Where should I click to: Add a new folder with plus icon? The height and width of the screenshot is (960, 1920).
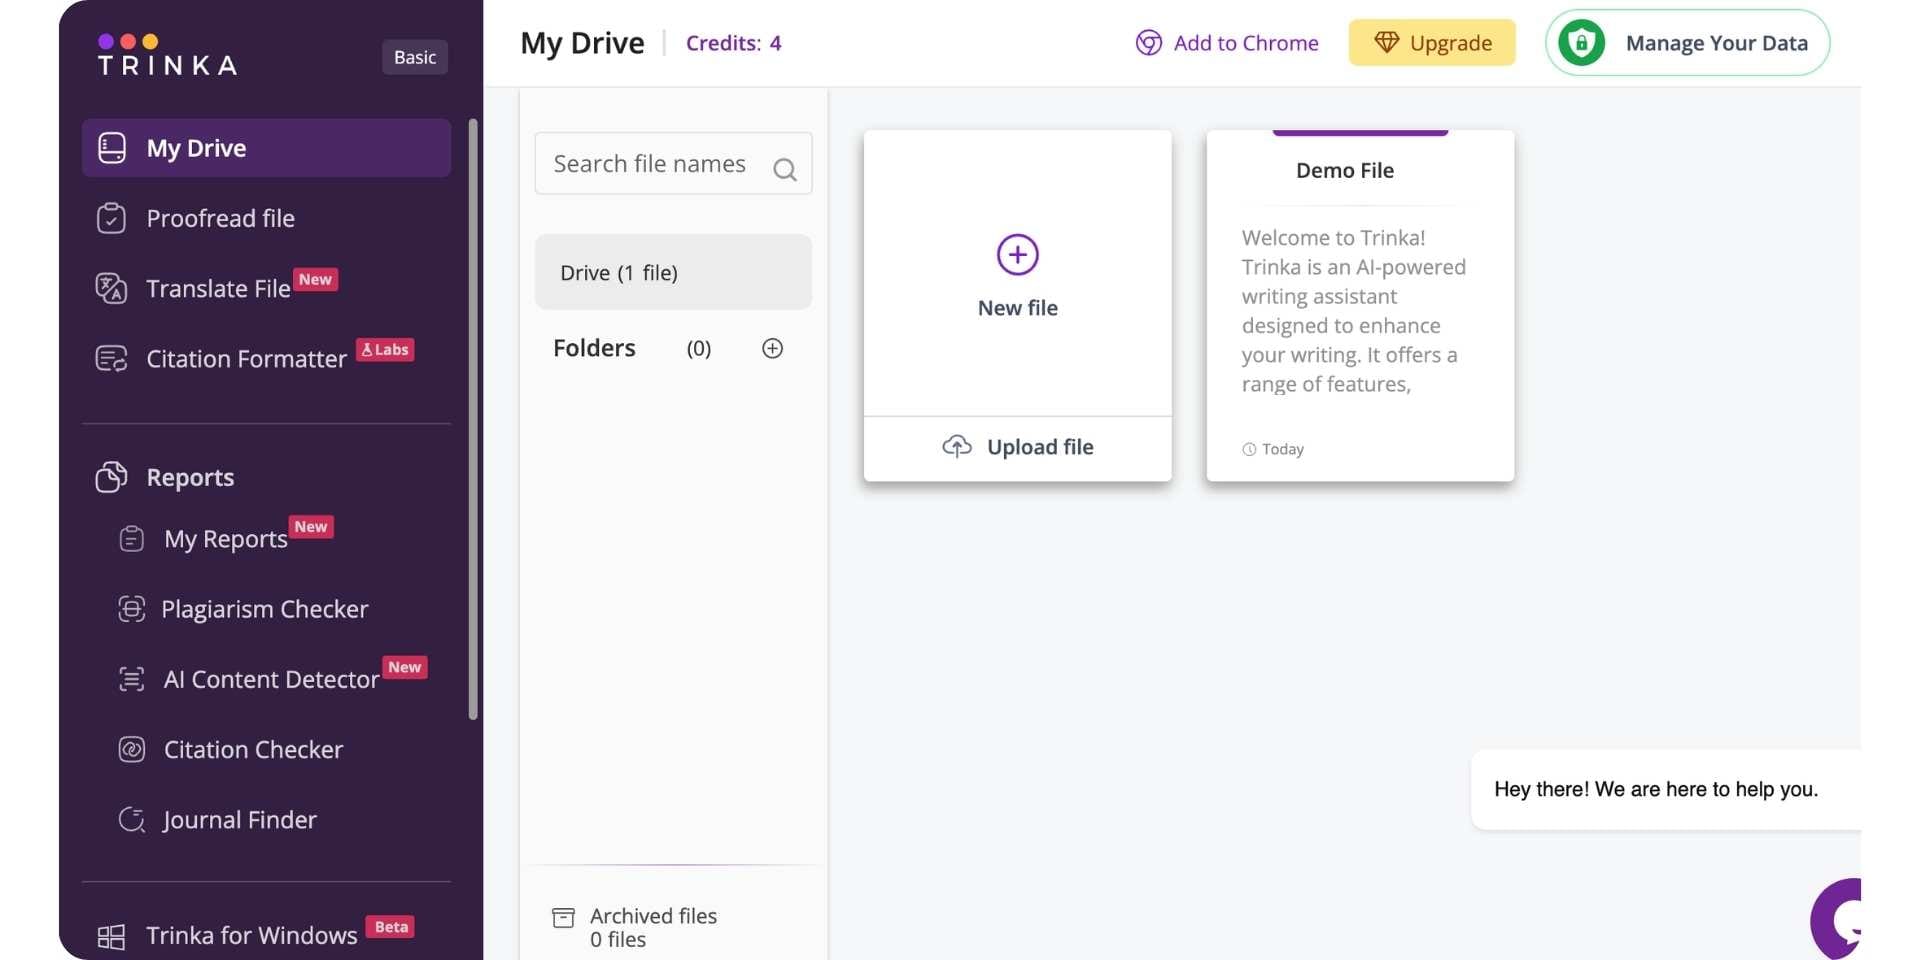pos(772,348)
